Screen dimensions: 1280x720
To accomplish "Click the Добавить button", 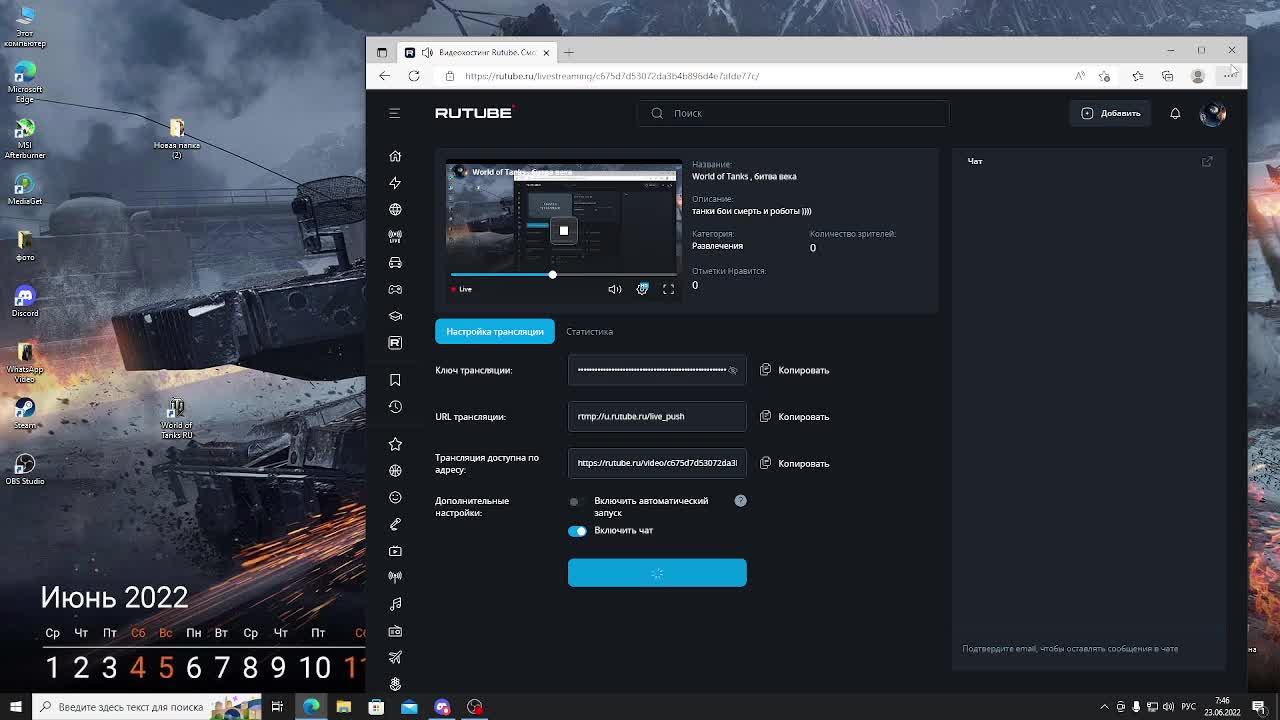I will click(1110, 113).
